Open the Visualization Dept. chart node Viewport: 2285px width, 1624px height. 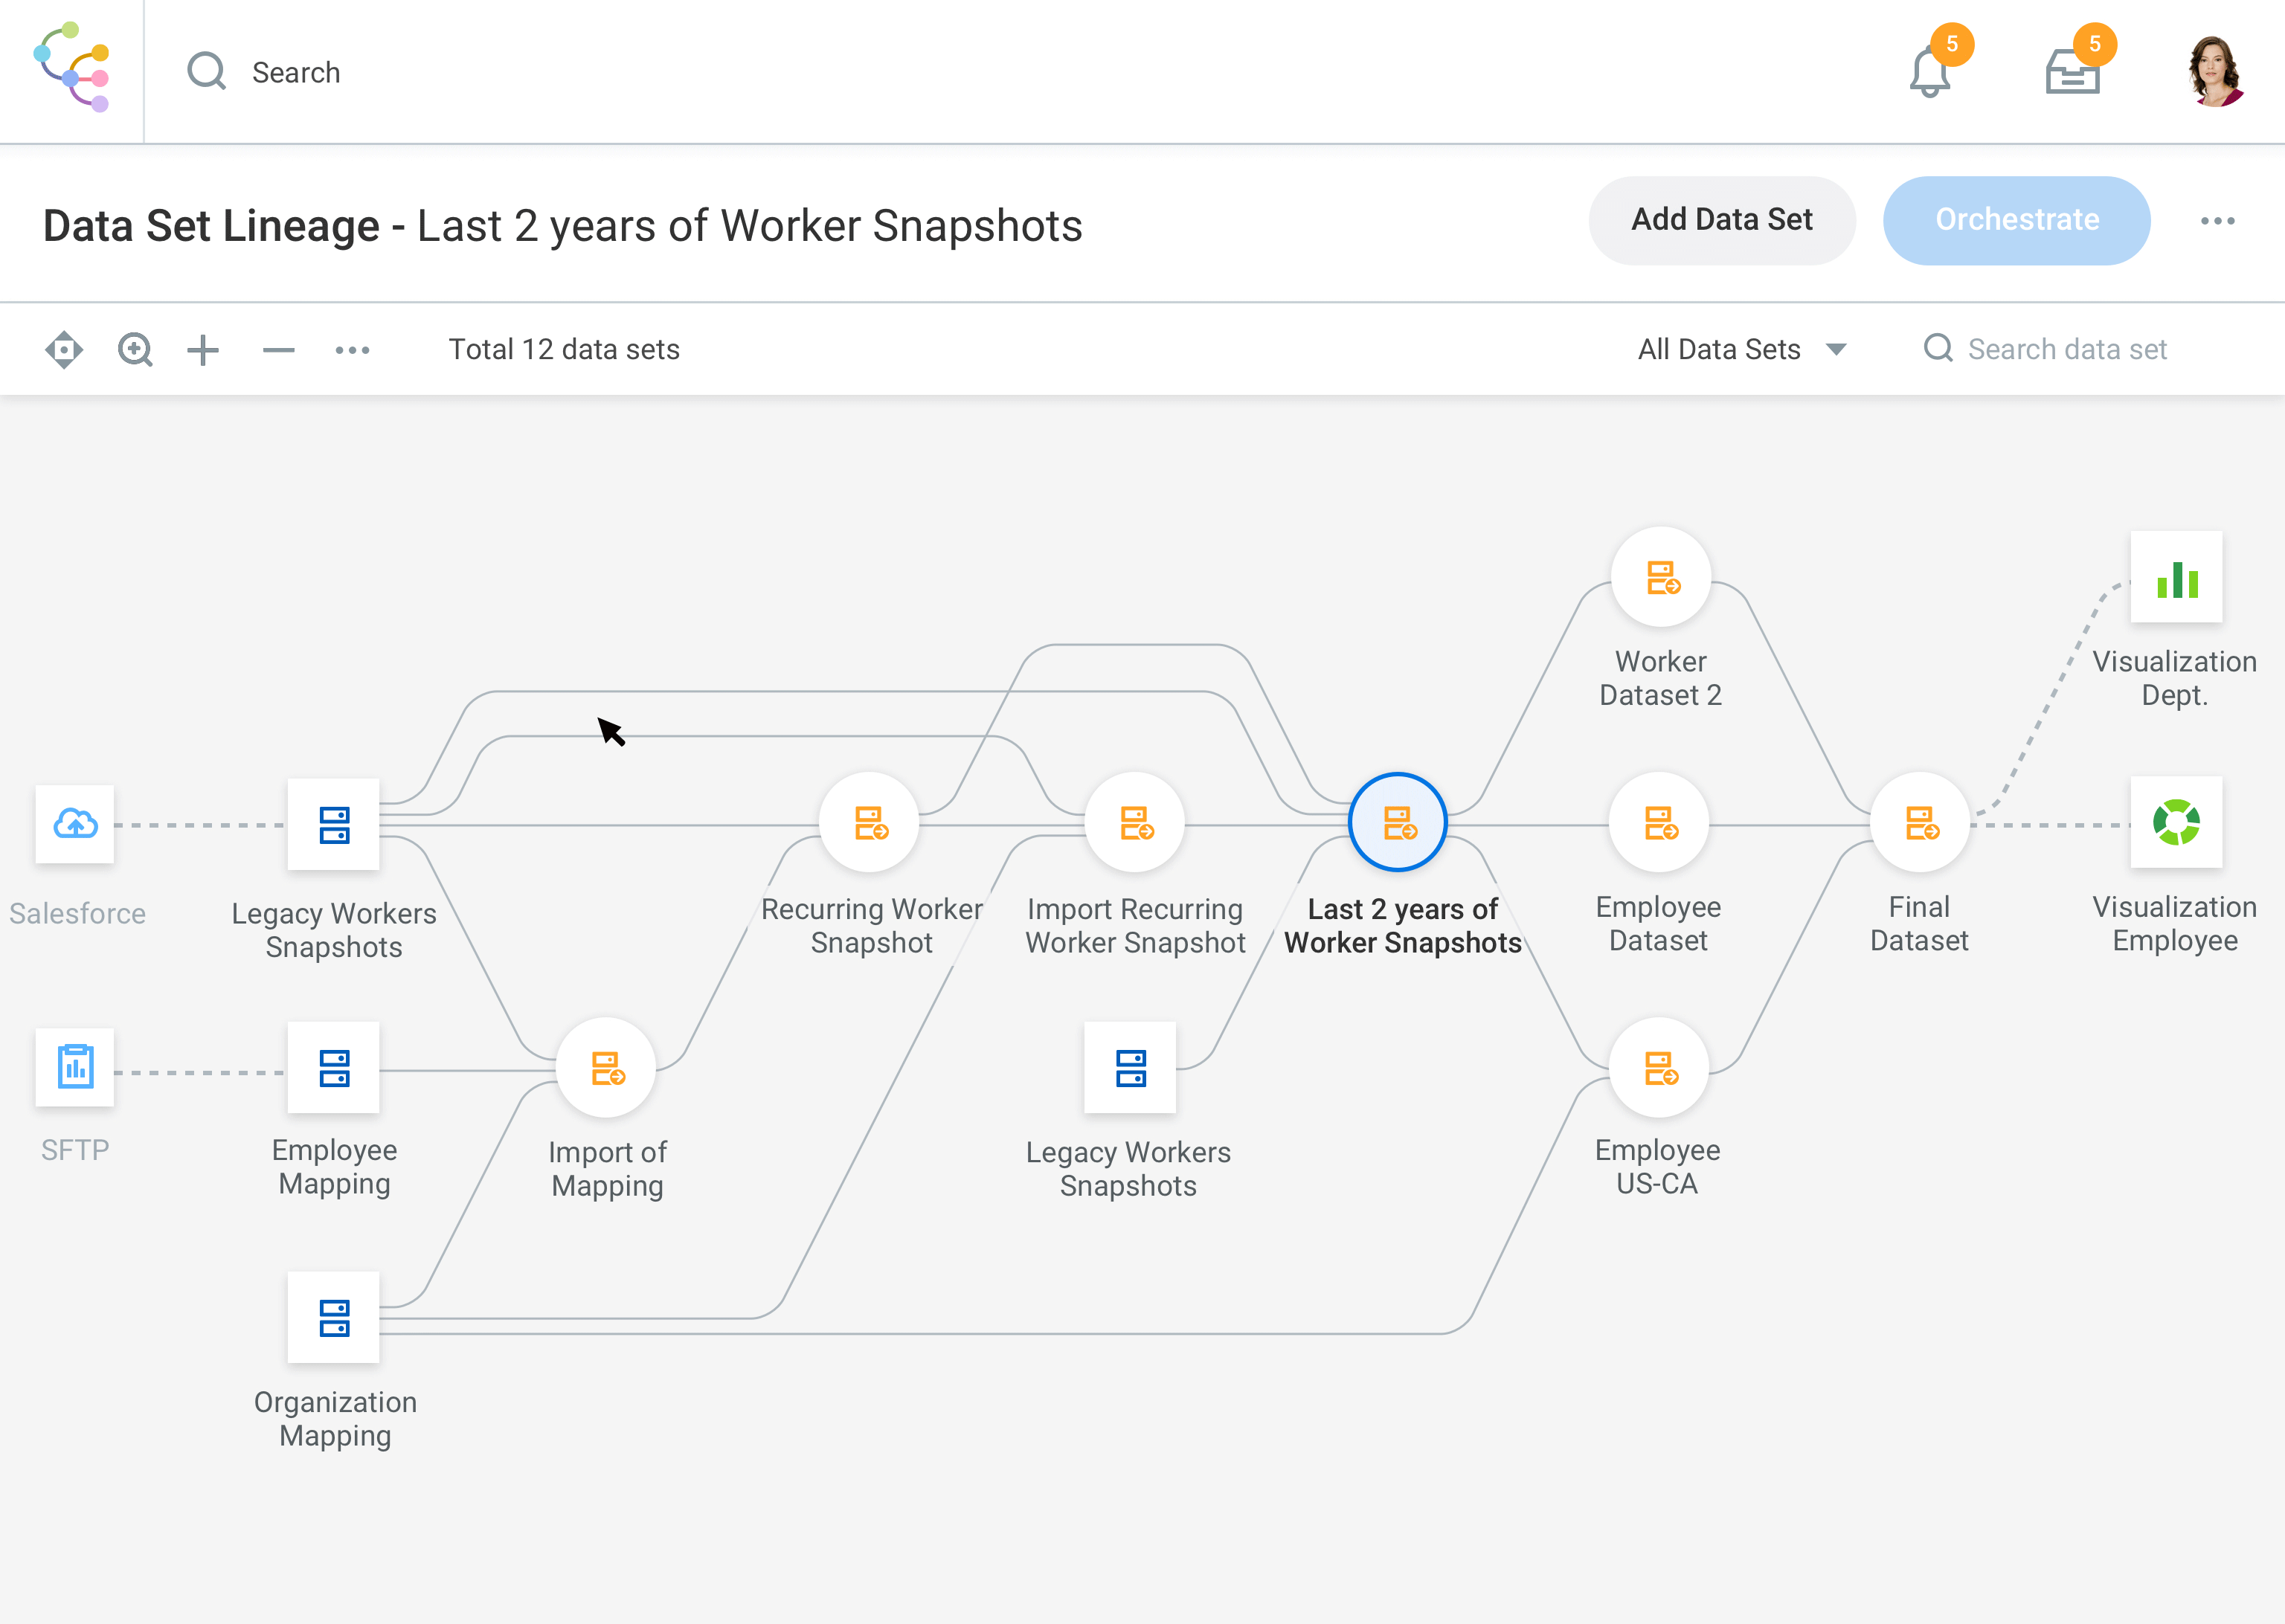[2176, 577]
